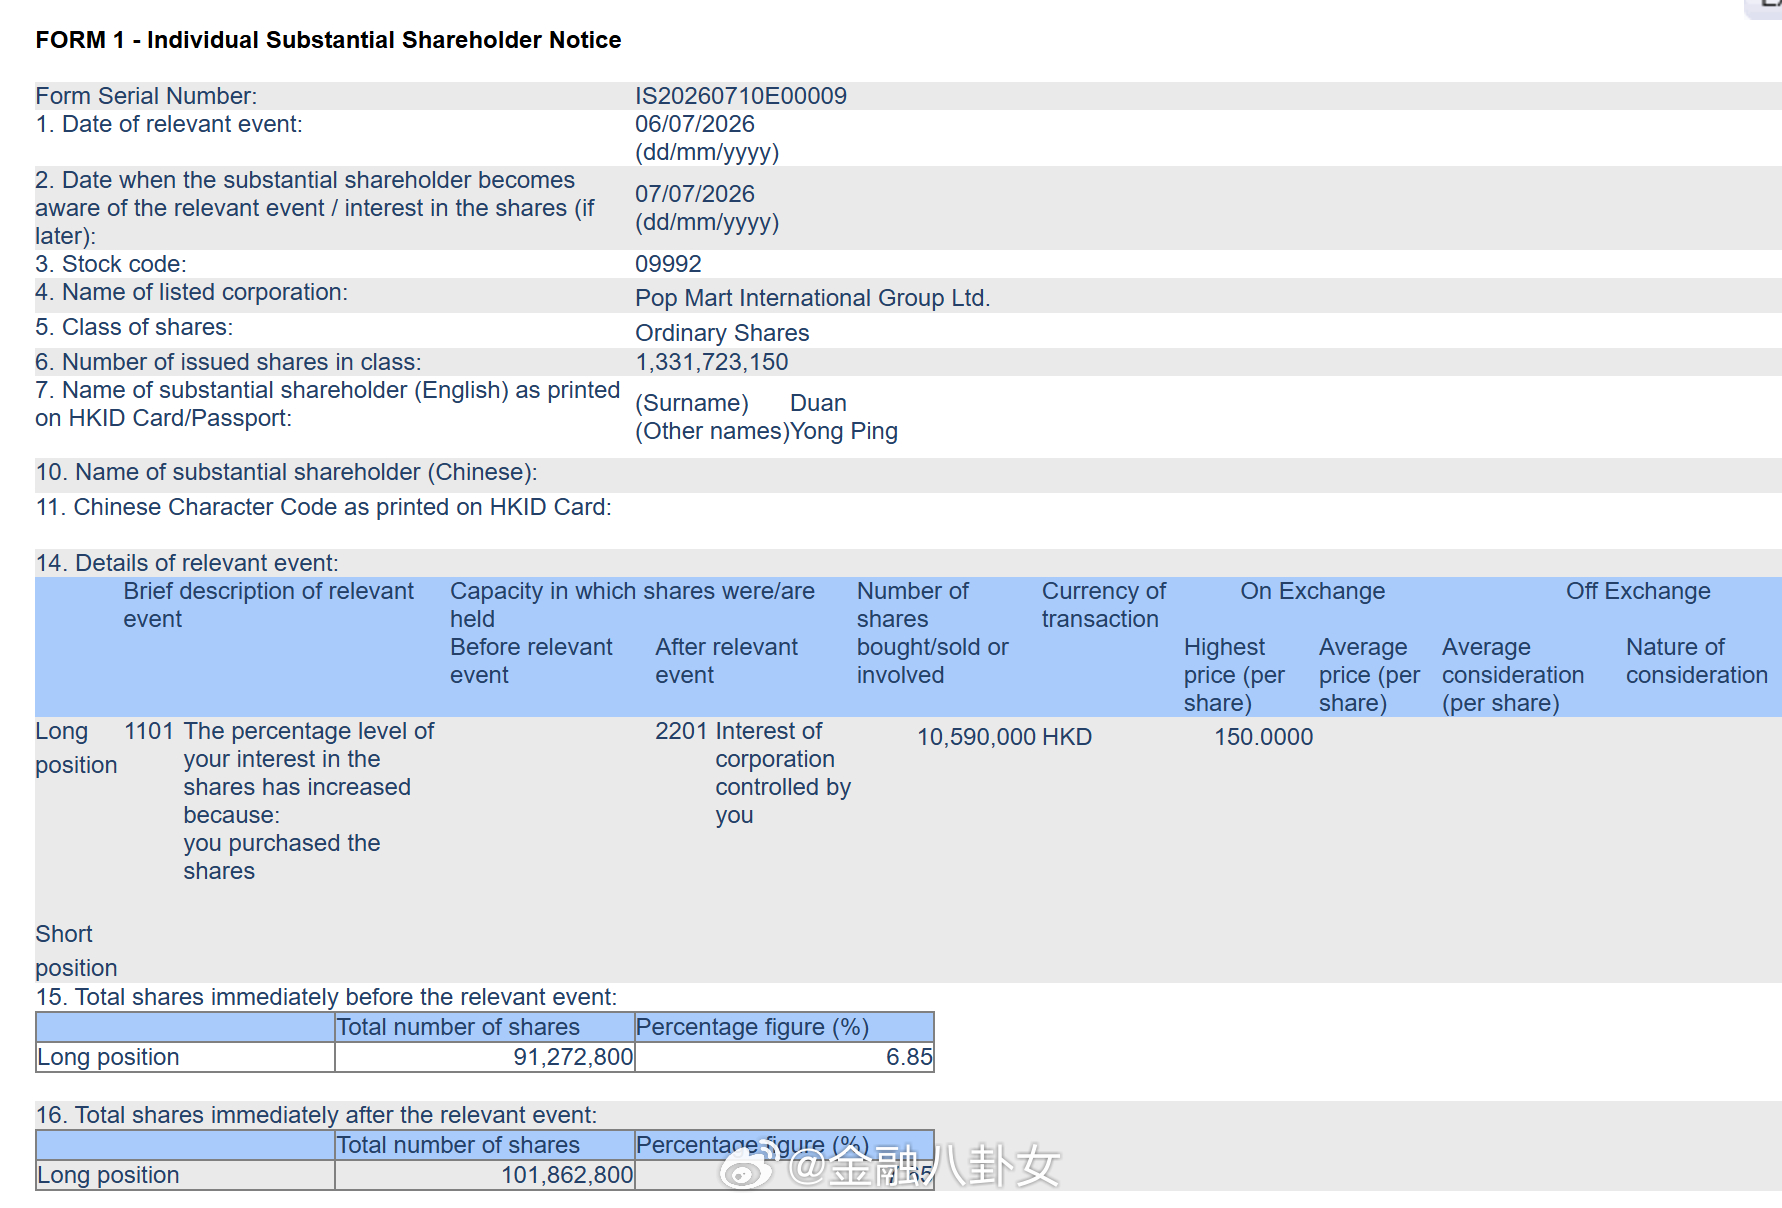
Task: Select the relevant event date 06/07/2026
Action: 695,124
